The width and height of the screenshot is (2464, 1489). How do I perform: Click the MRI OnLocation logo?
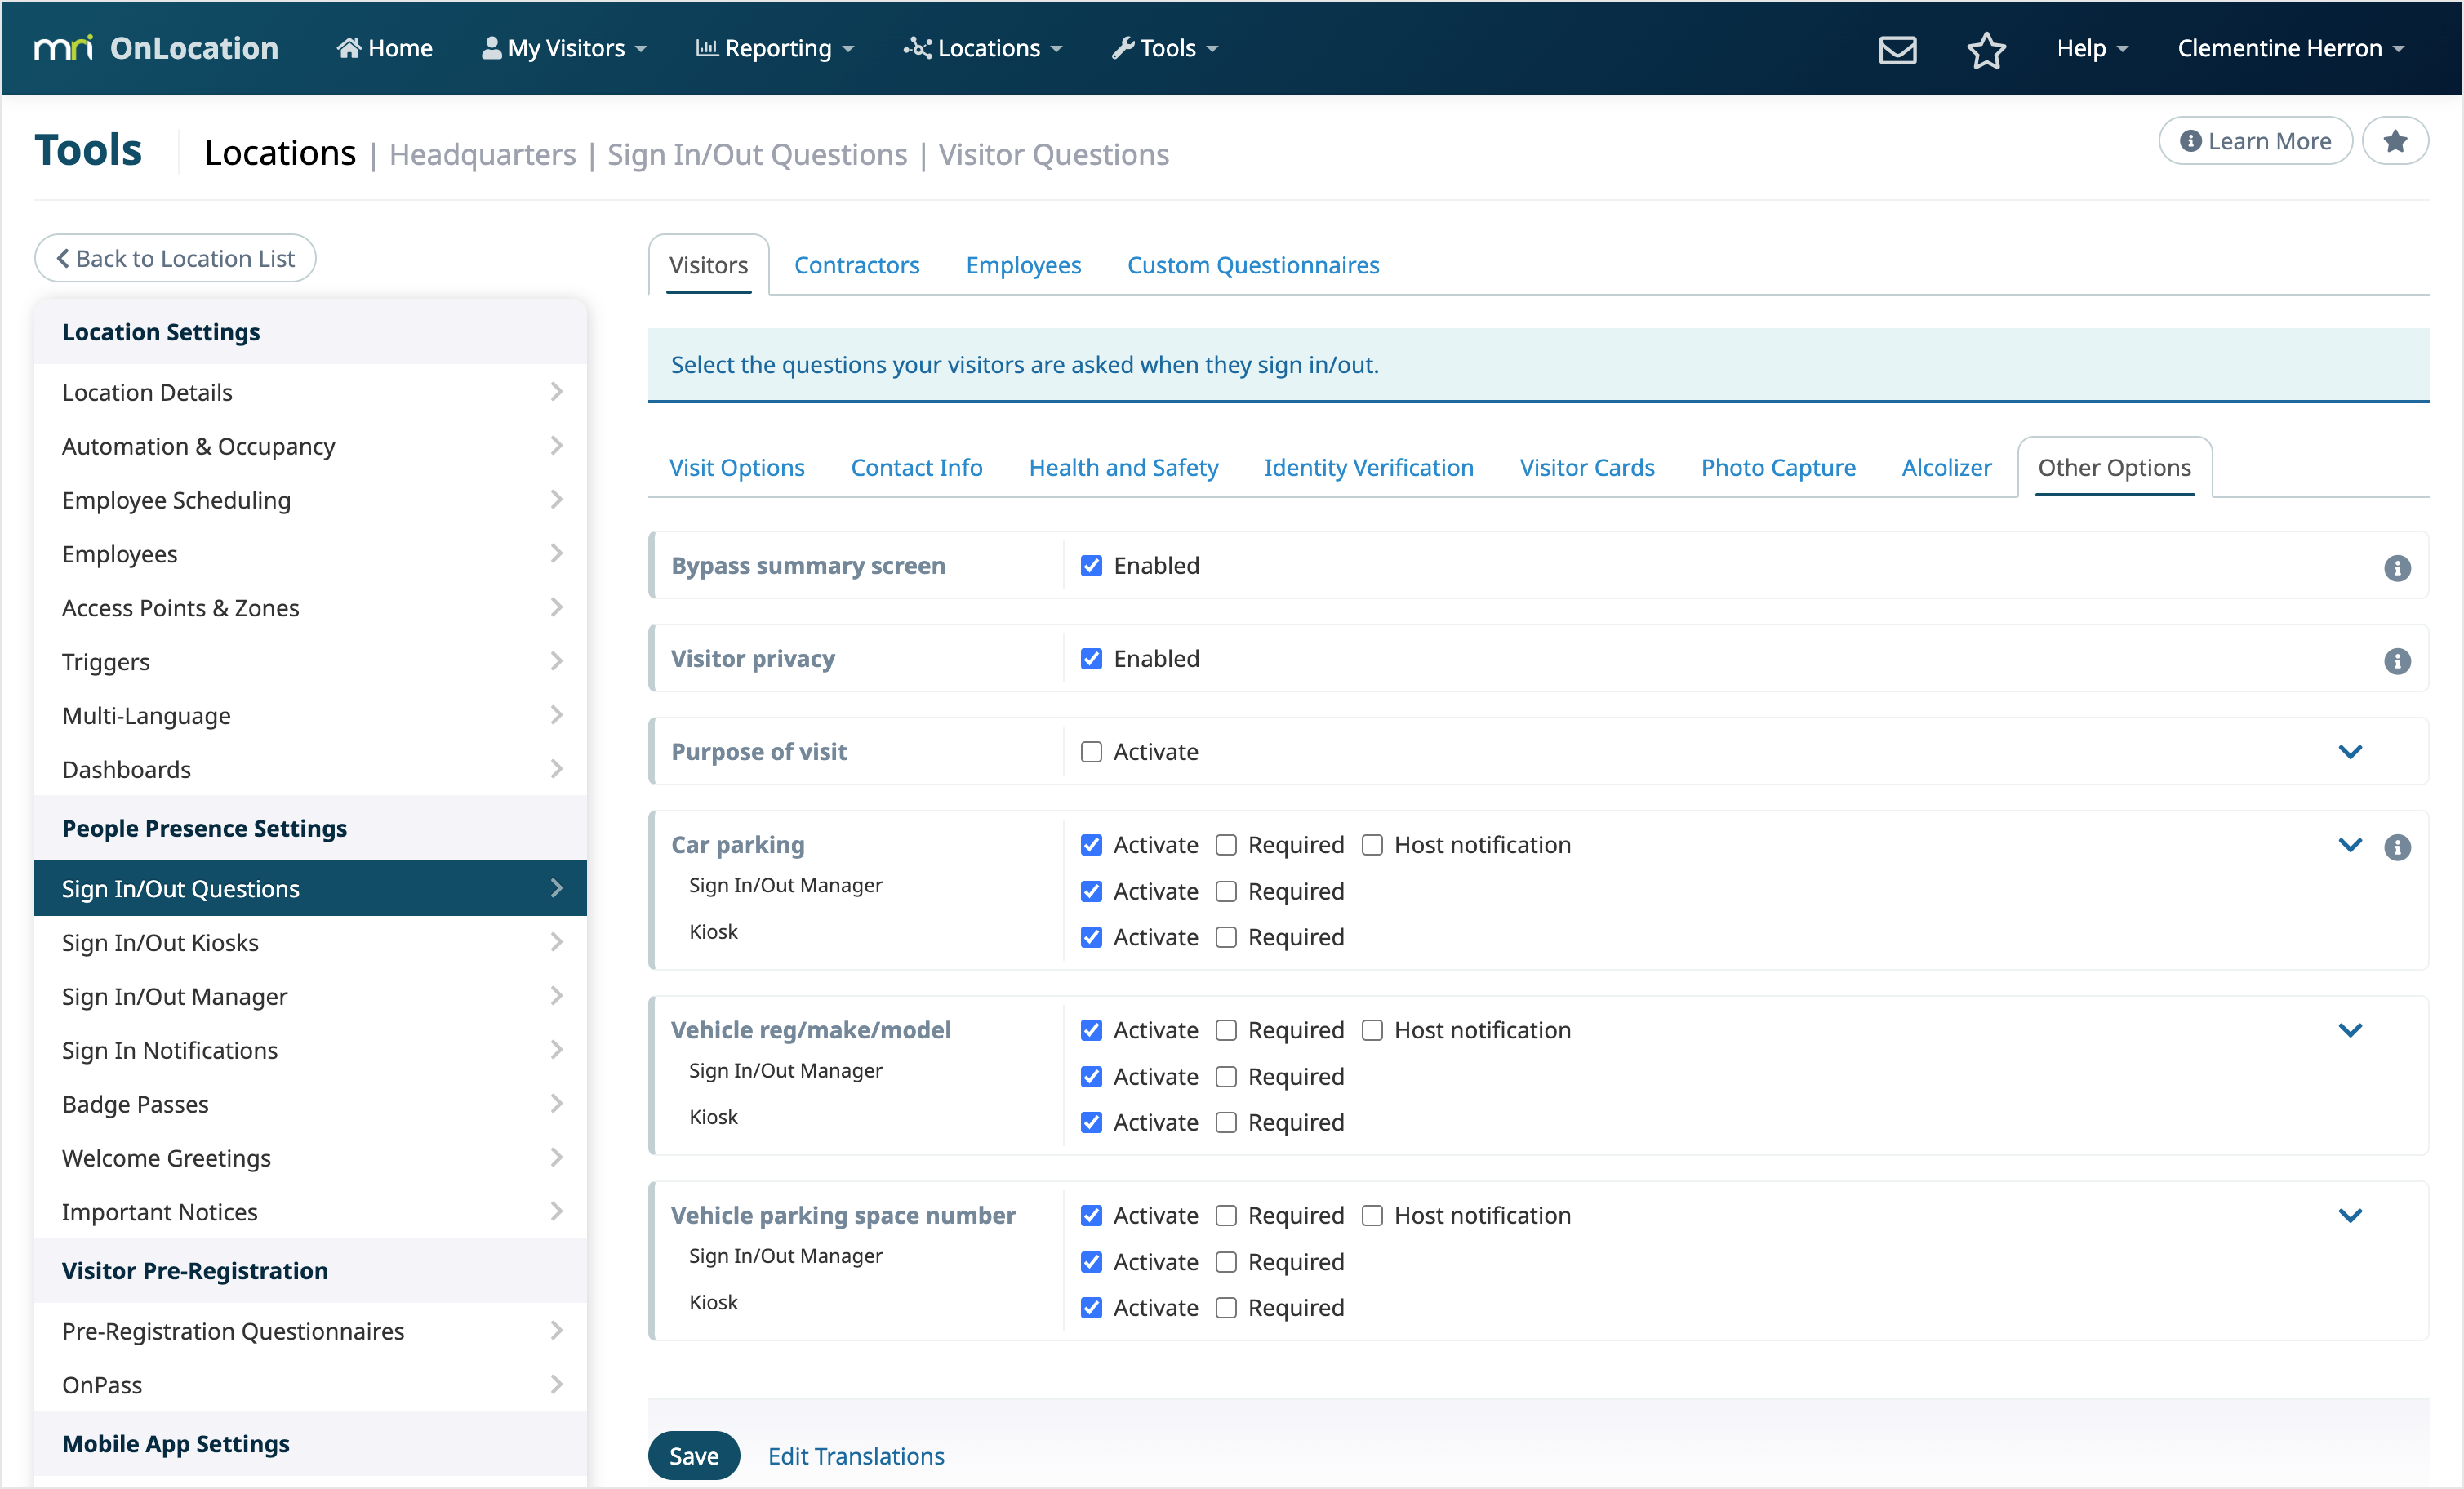156,48
